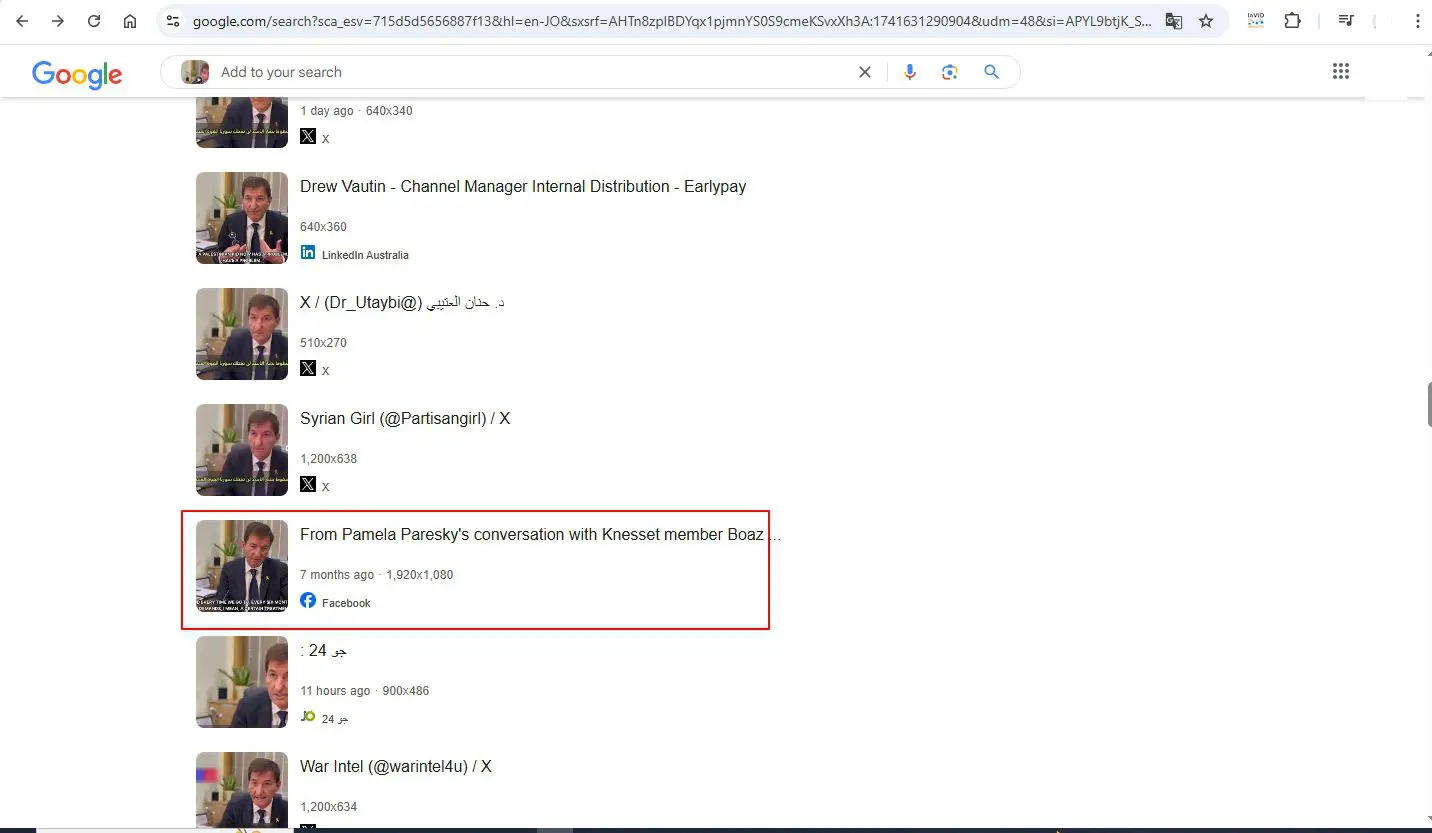Click the "1 day ago" text
The width and height of the screenshot is (1432, 833).
click(327, 111)
